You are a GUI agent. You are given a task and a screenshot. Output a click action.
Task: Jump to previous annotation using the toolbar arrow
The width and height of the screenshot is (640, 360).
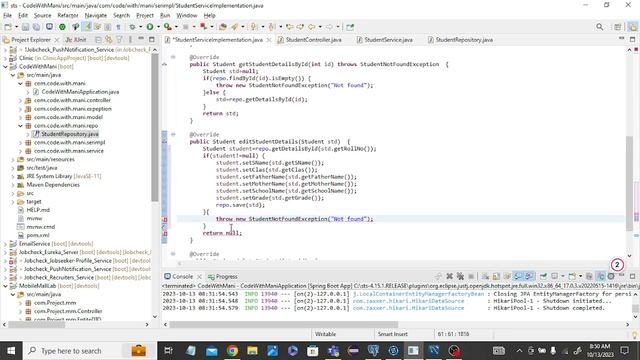[271, 27]
